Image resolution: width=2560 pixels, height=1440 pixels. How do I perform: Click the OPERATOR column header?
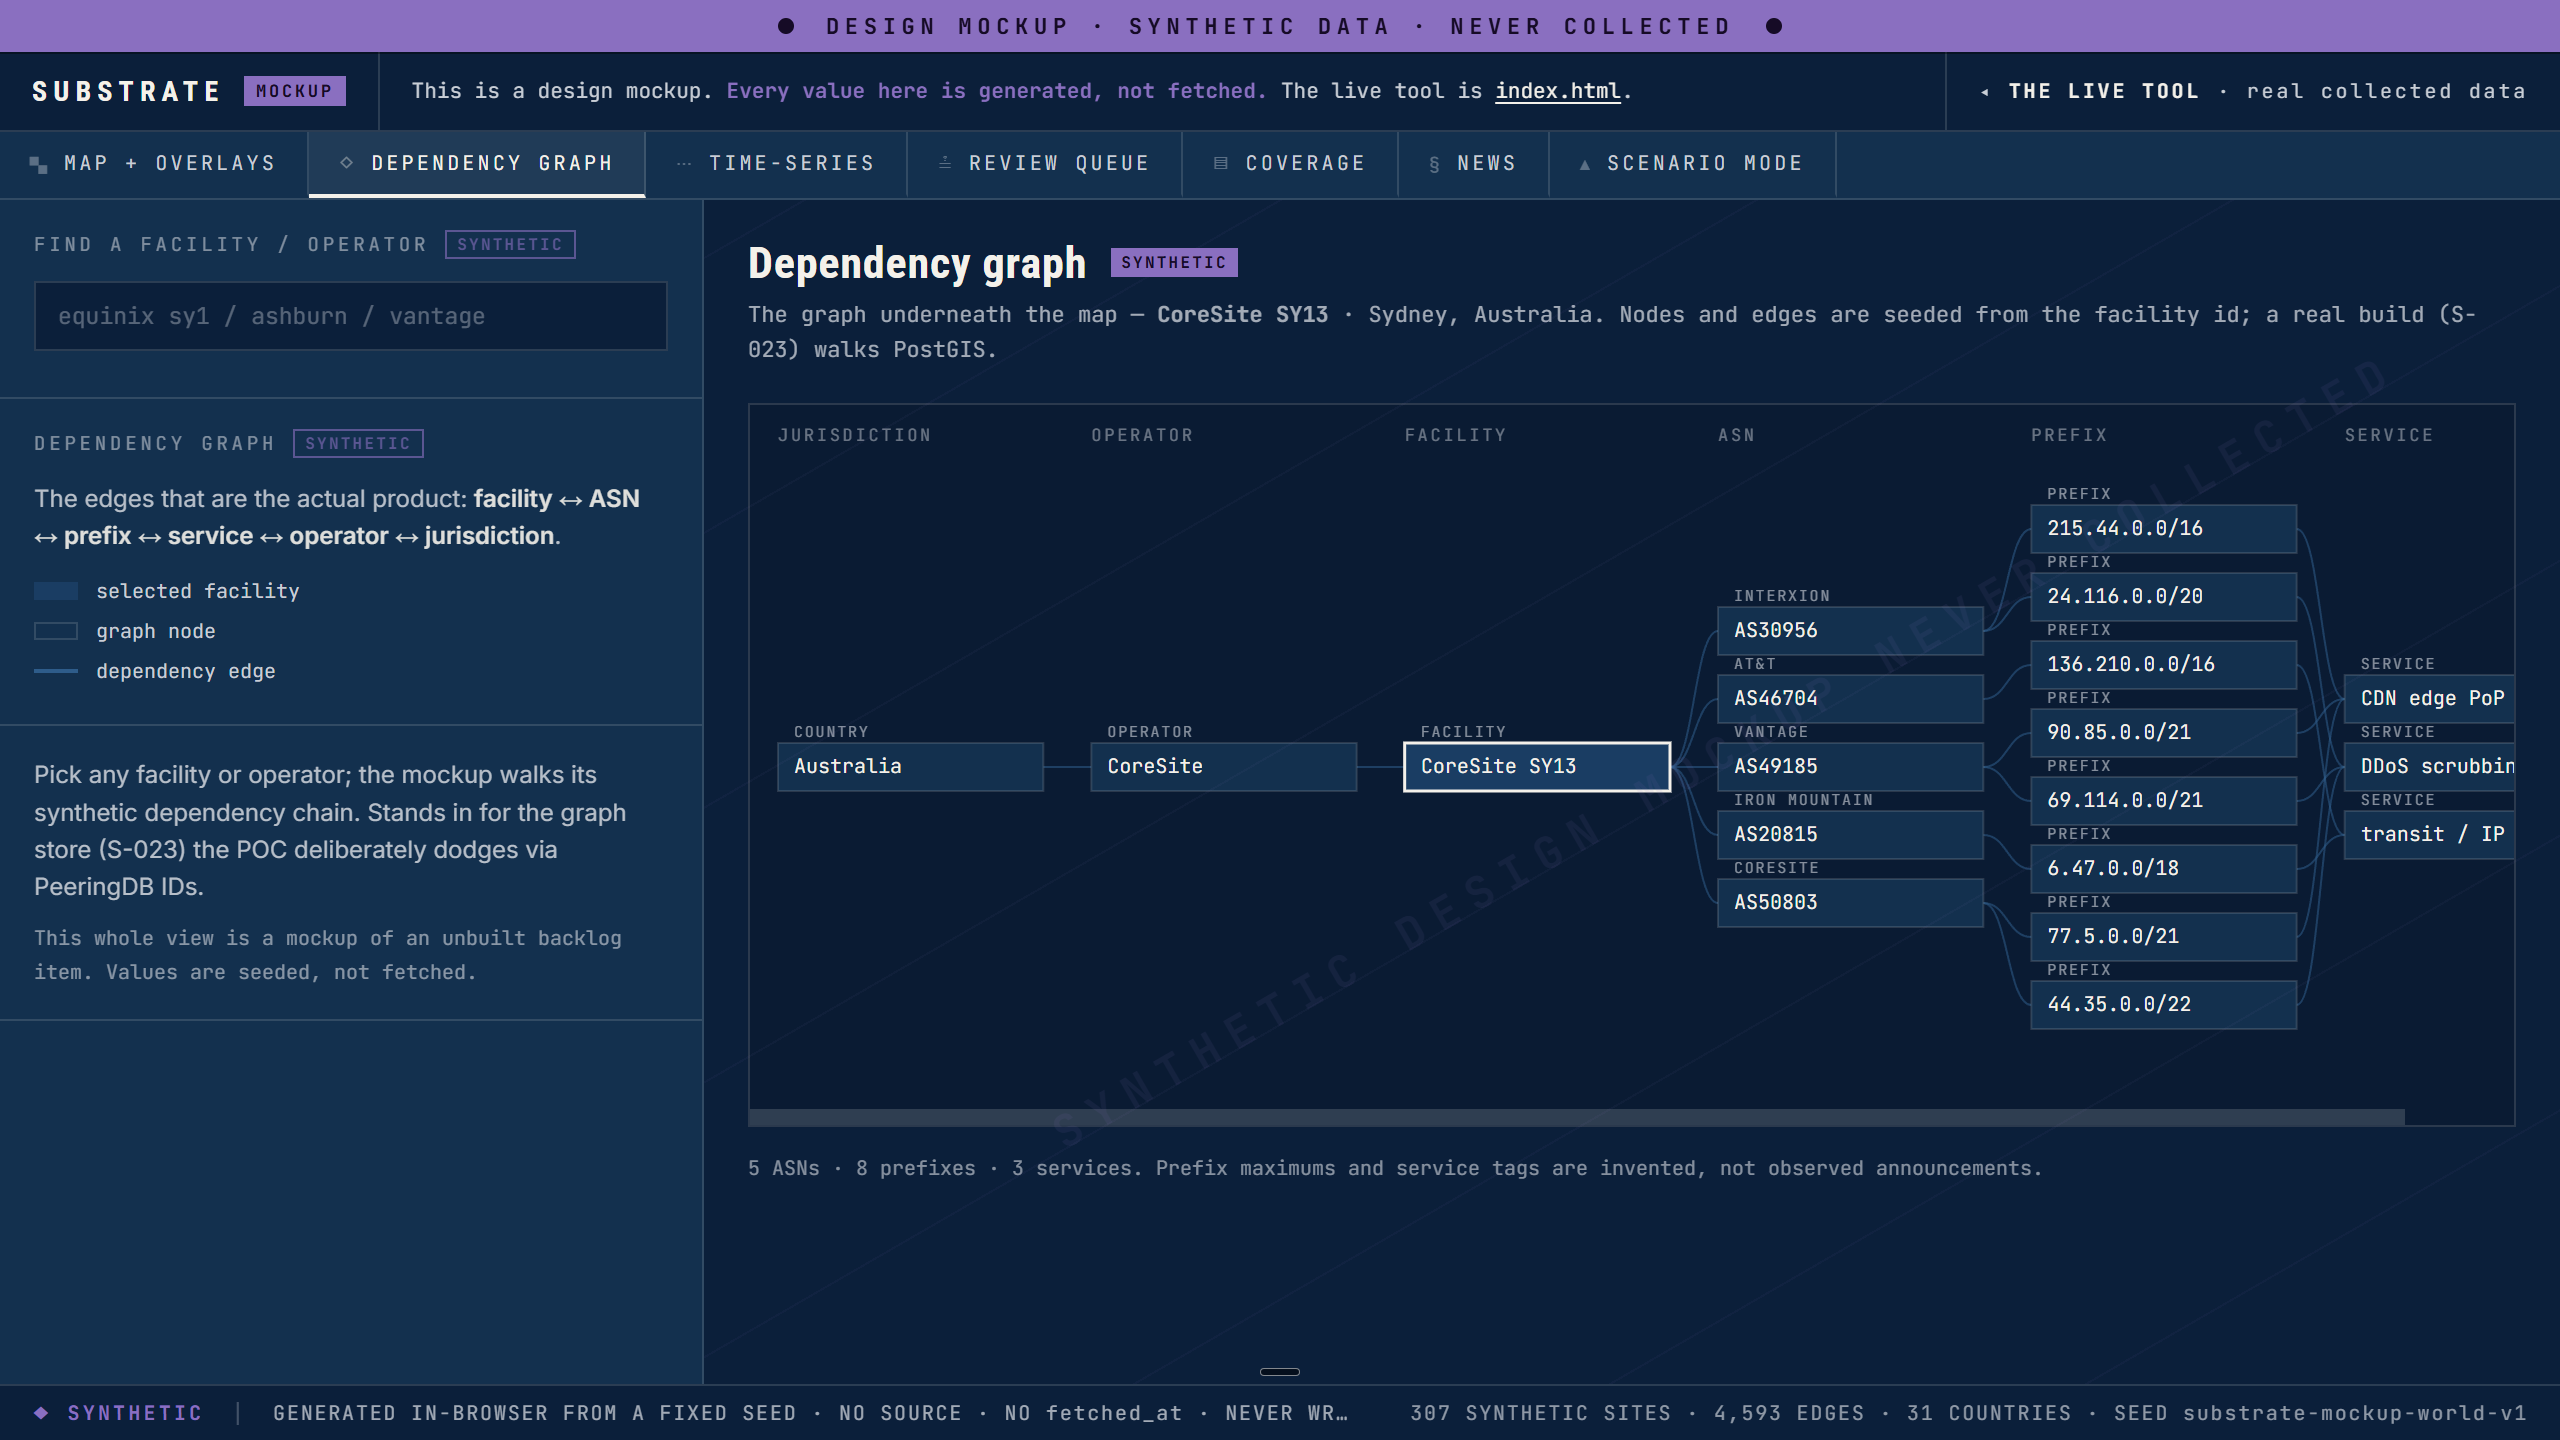pos(1142,436)
